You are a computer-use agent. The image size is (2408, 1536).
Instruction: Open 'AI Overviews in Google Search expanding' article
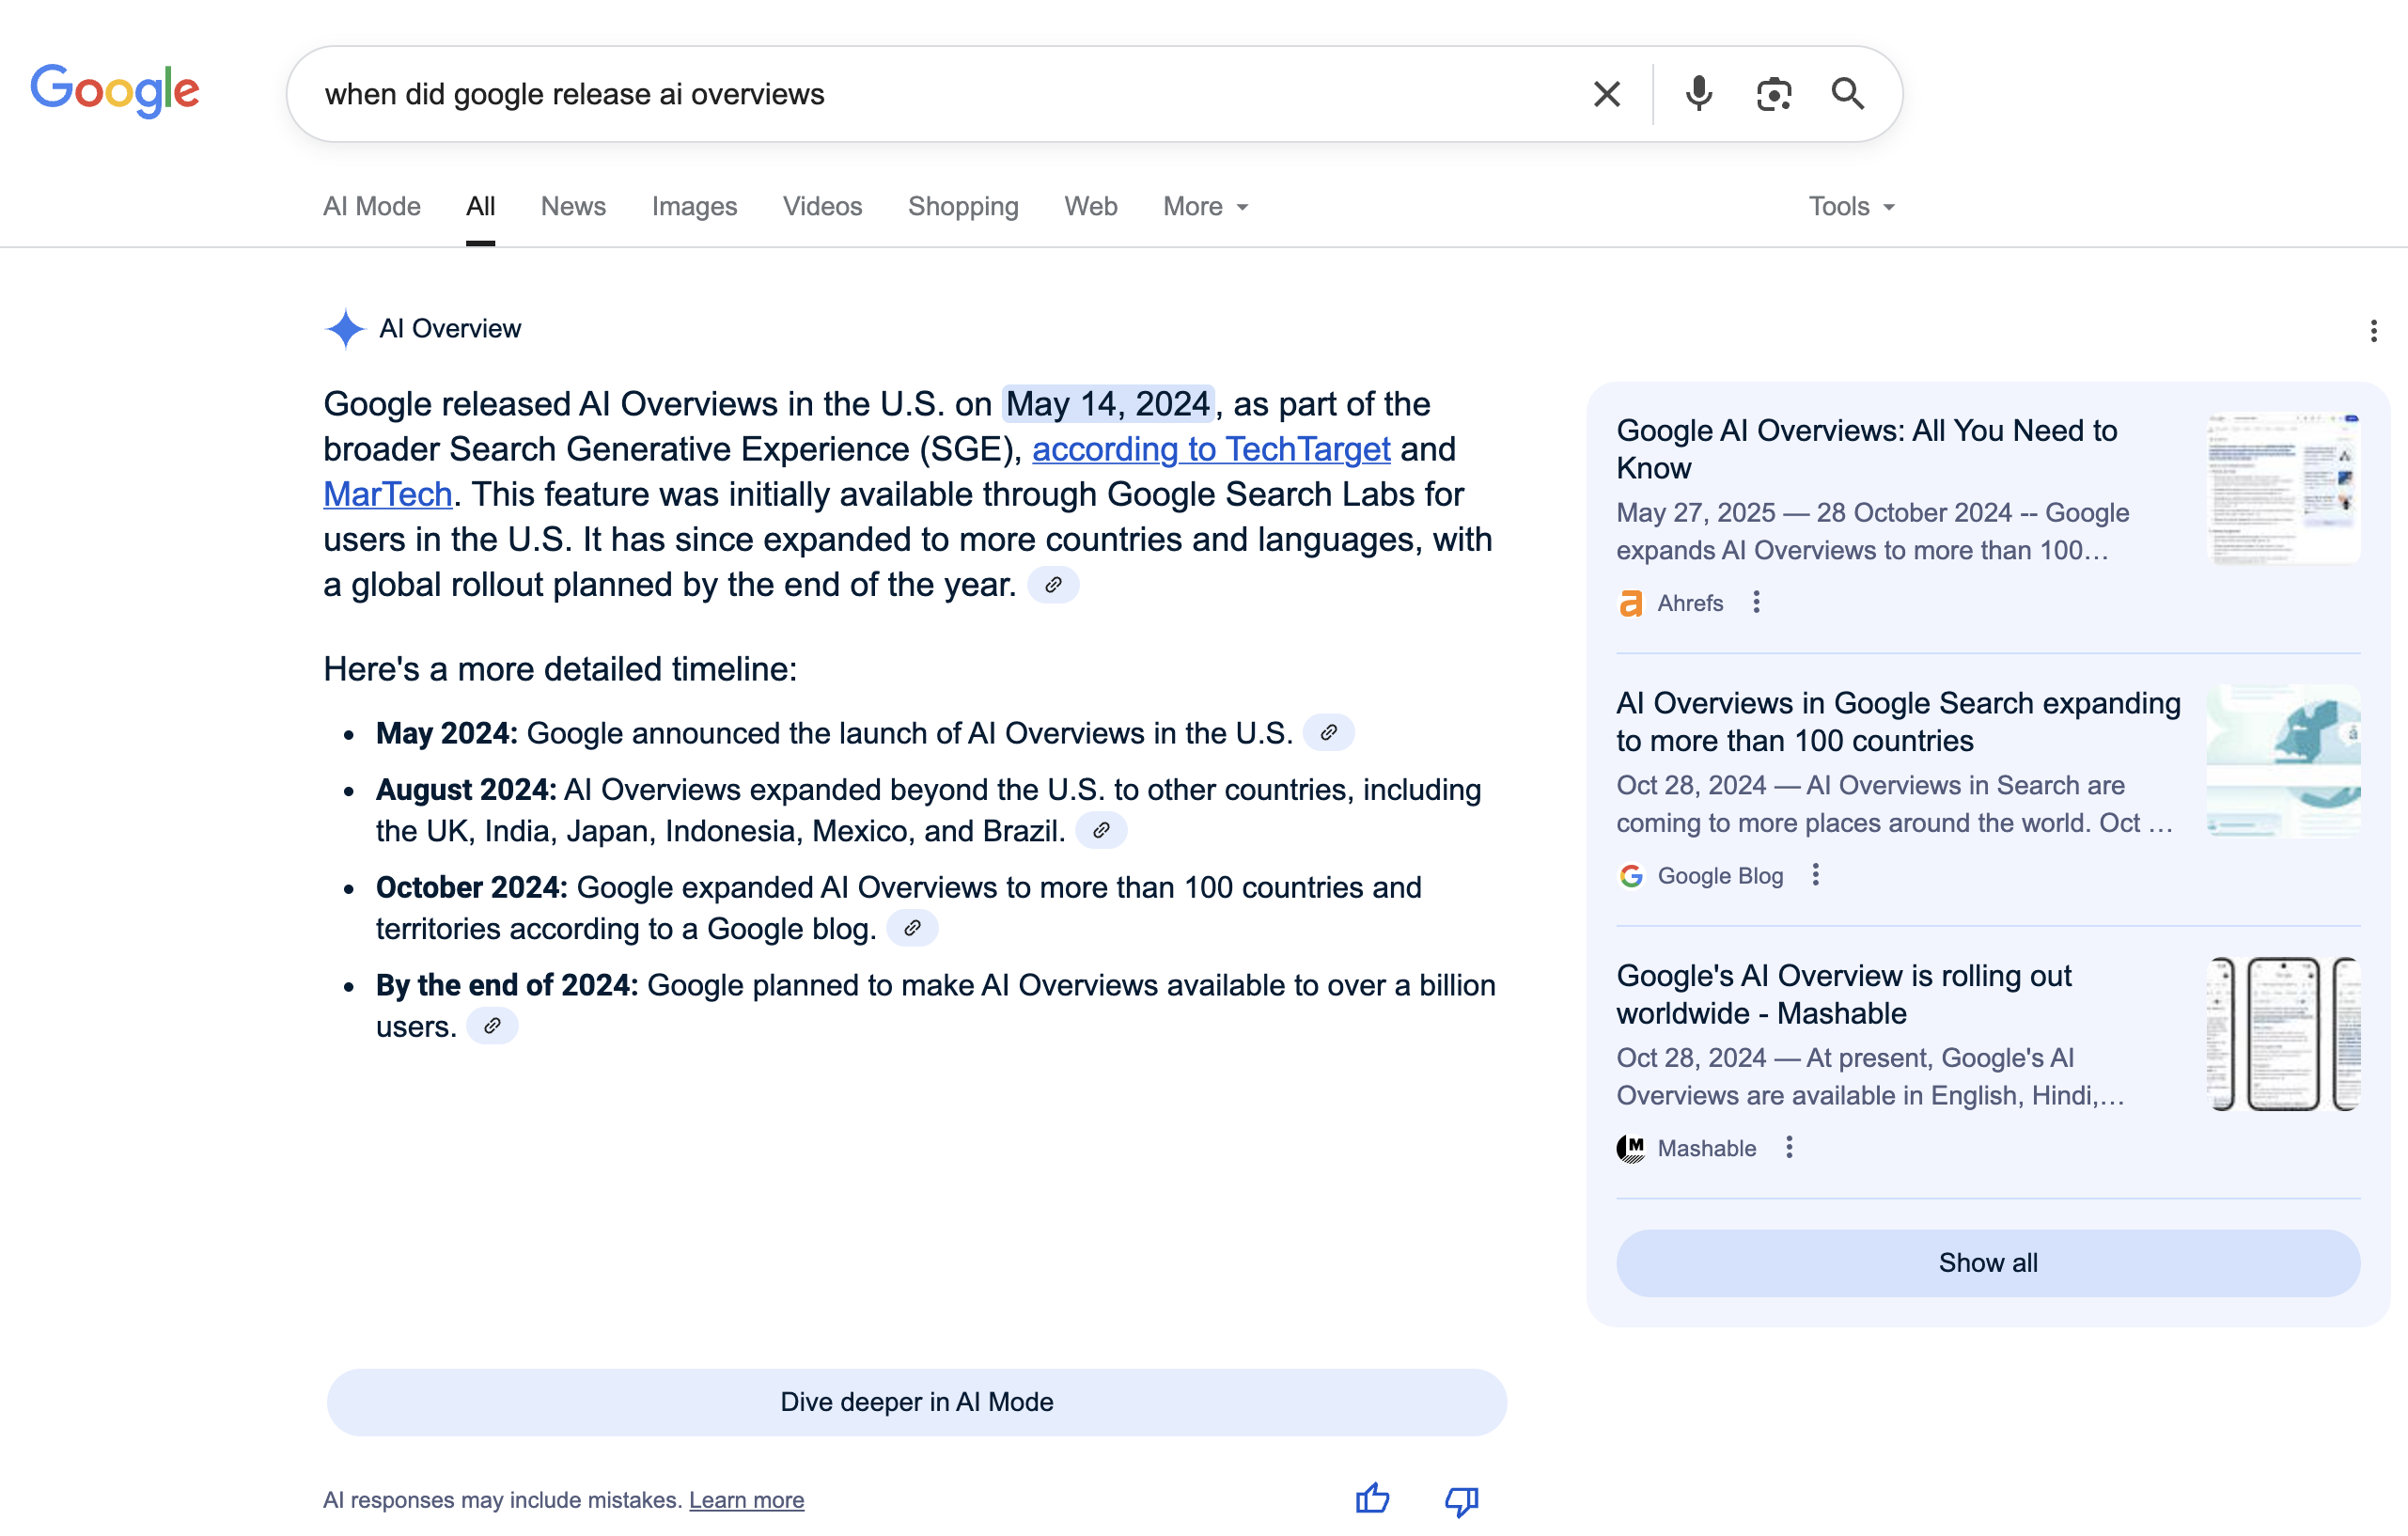coord(1898,722)
